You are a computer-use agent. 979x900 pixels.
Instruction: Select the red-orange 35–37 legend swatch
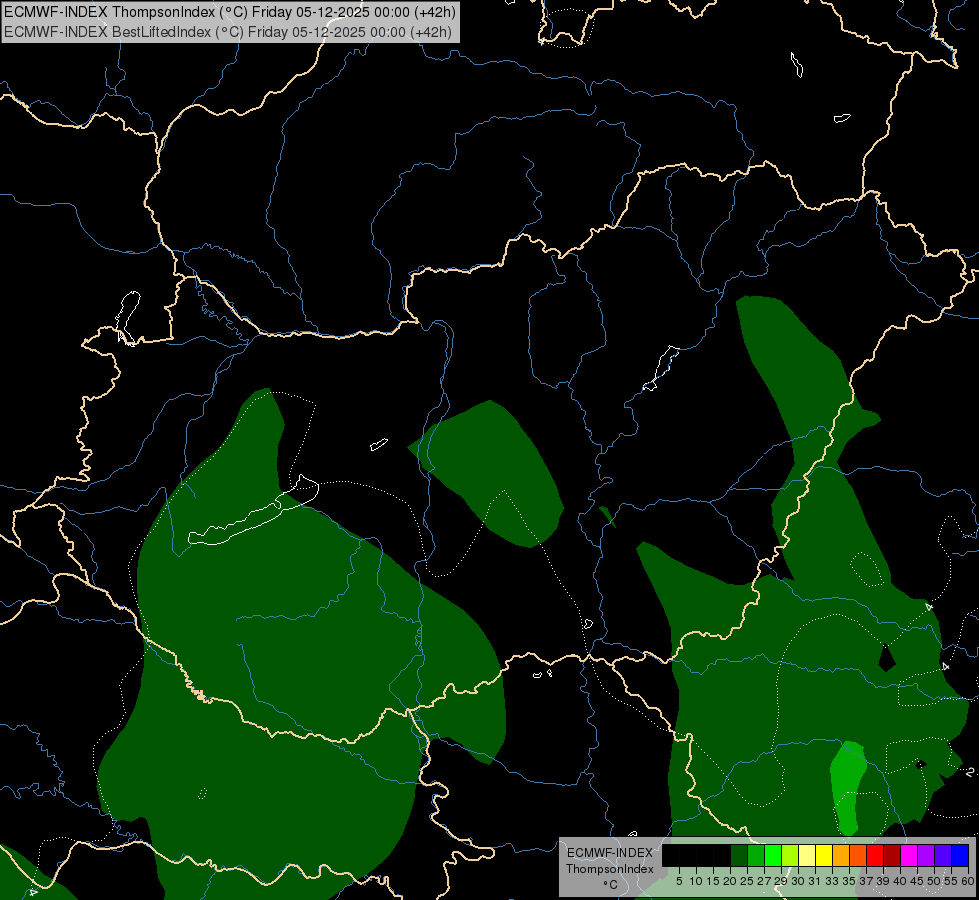pyautogui.click(x=858, y=855)
